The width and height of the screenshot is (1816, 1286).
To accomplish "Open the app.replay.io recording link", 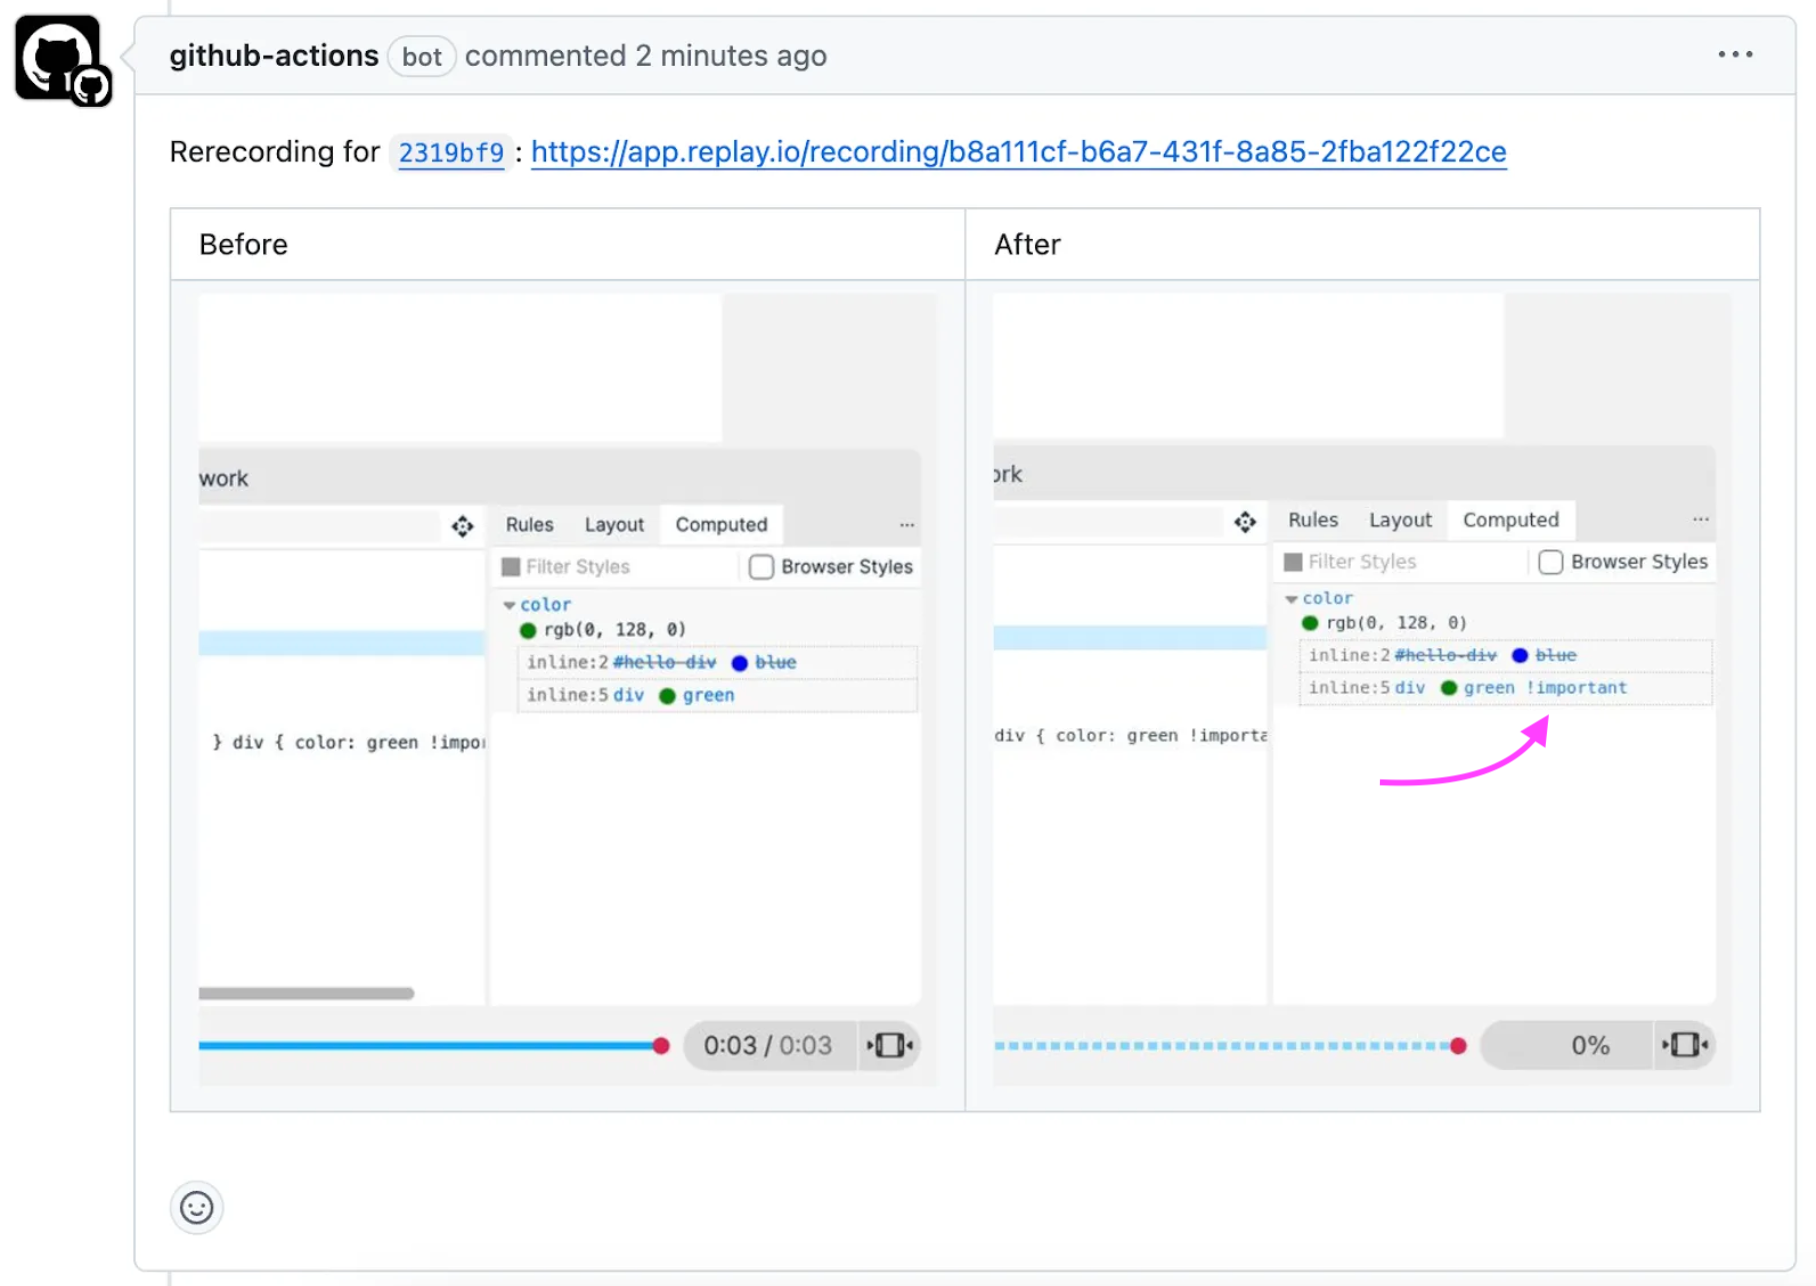I will pos(1018,152).
